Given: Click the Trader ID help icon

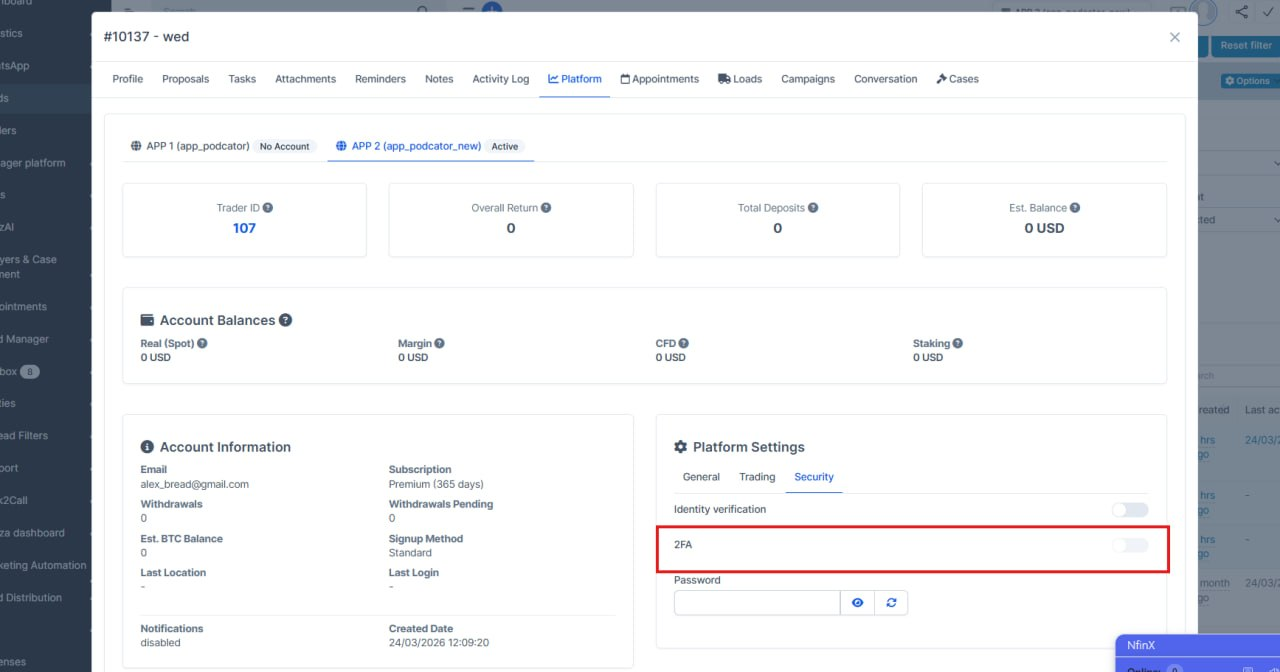Looking at the screenshot, I should [268, 208].
